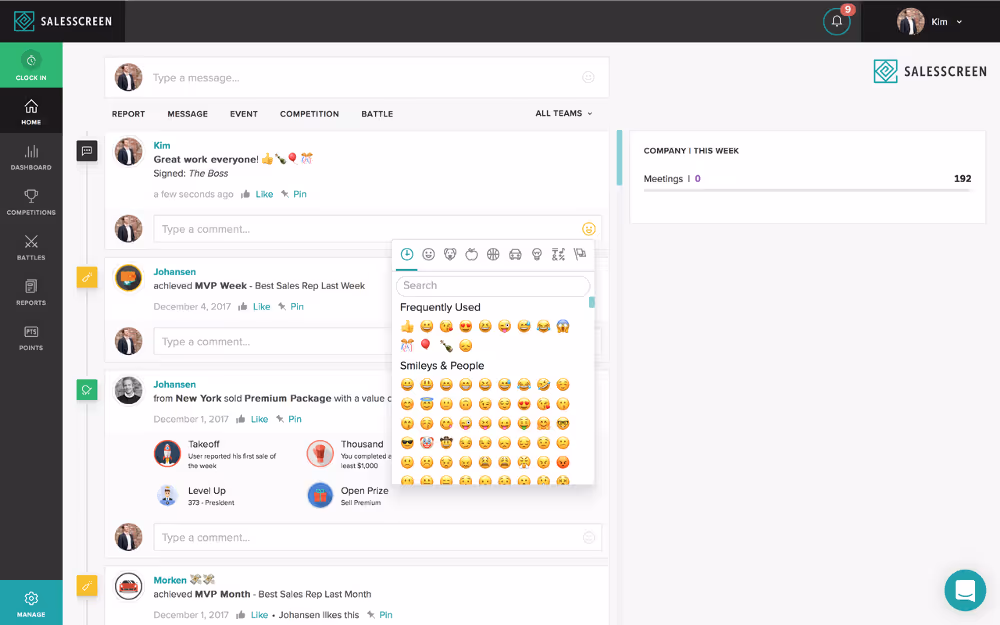Select the Battle feed tab
Image resolution: width=1000 pixels, height=625 pixels.
coord(377,114)
